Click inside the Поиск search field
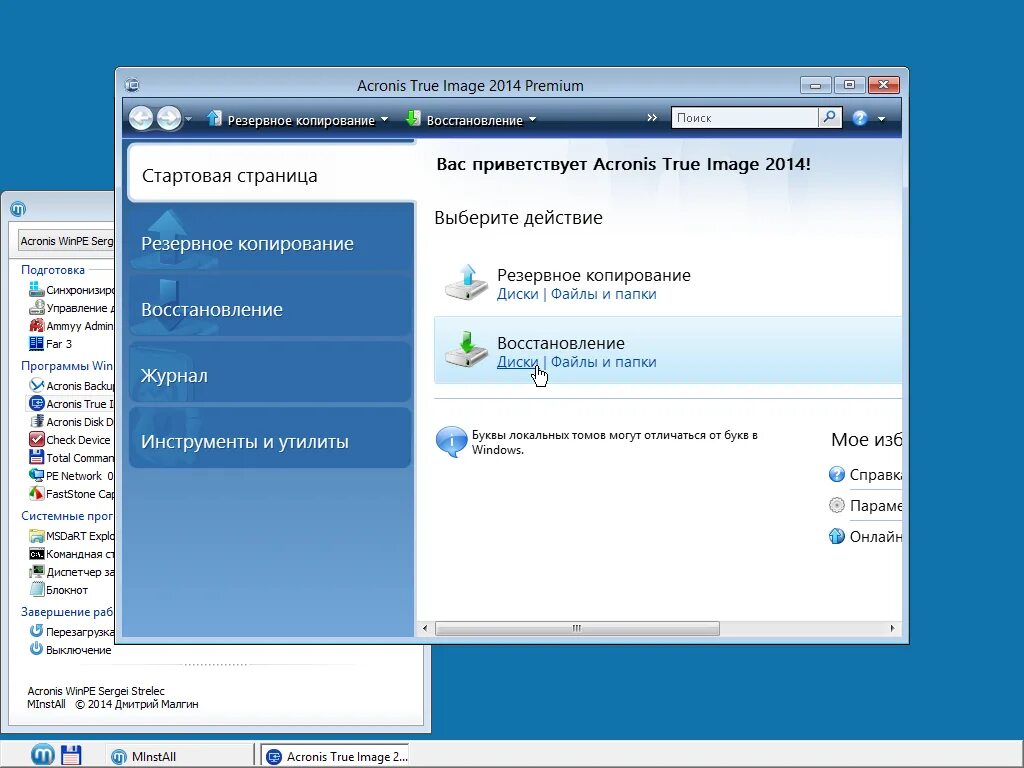This screenshot has height=768, width=1024. coord(744,118)
